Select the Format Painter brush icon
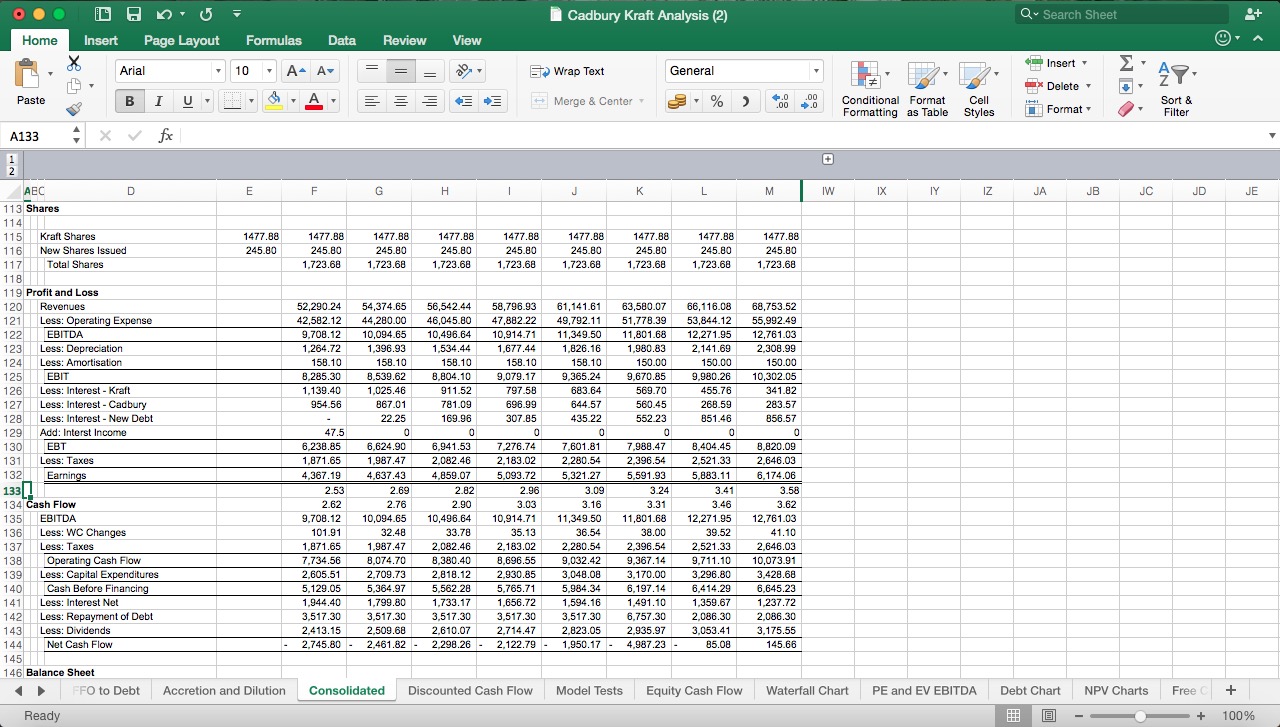The image size is (1280, 727). pos(74,110)
